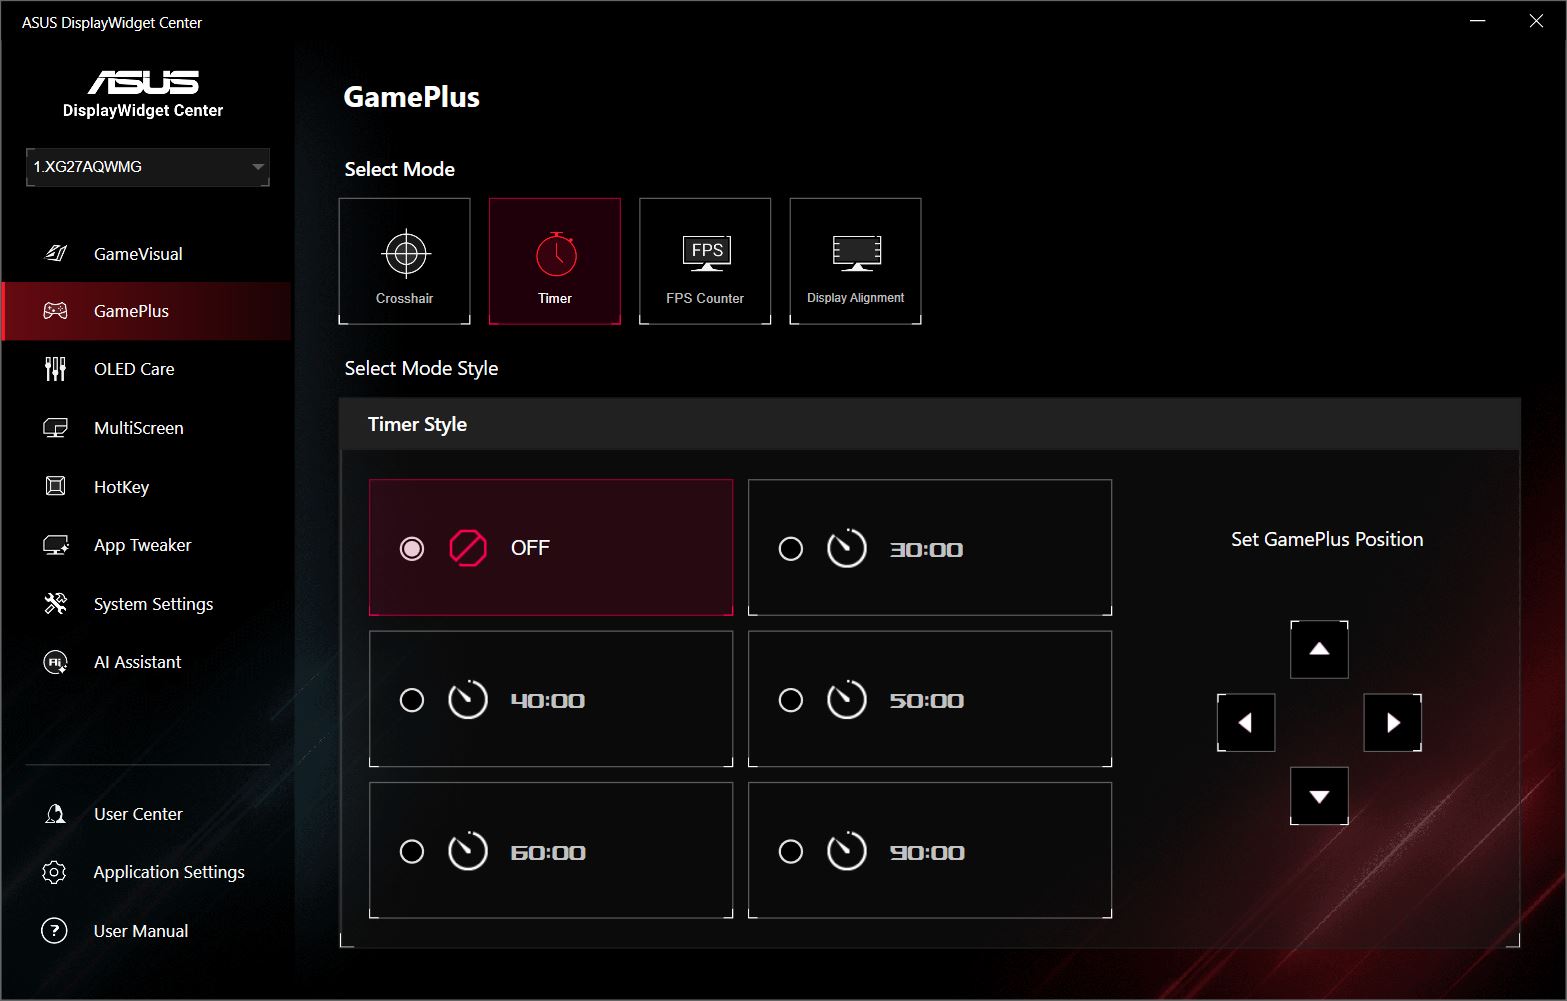Image resolution: width=1567 pixels, height=1001 pixels.
Task: Open App Tweaker in the sidebar menu
Action: [146, 545]
